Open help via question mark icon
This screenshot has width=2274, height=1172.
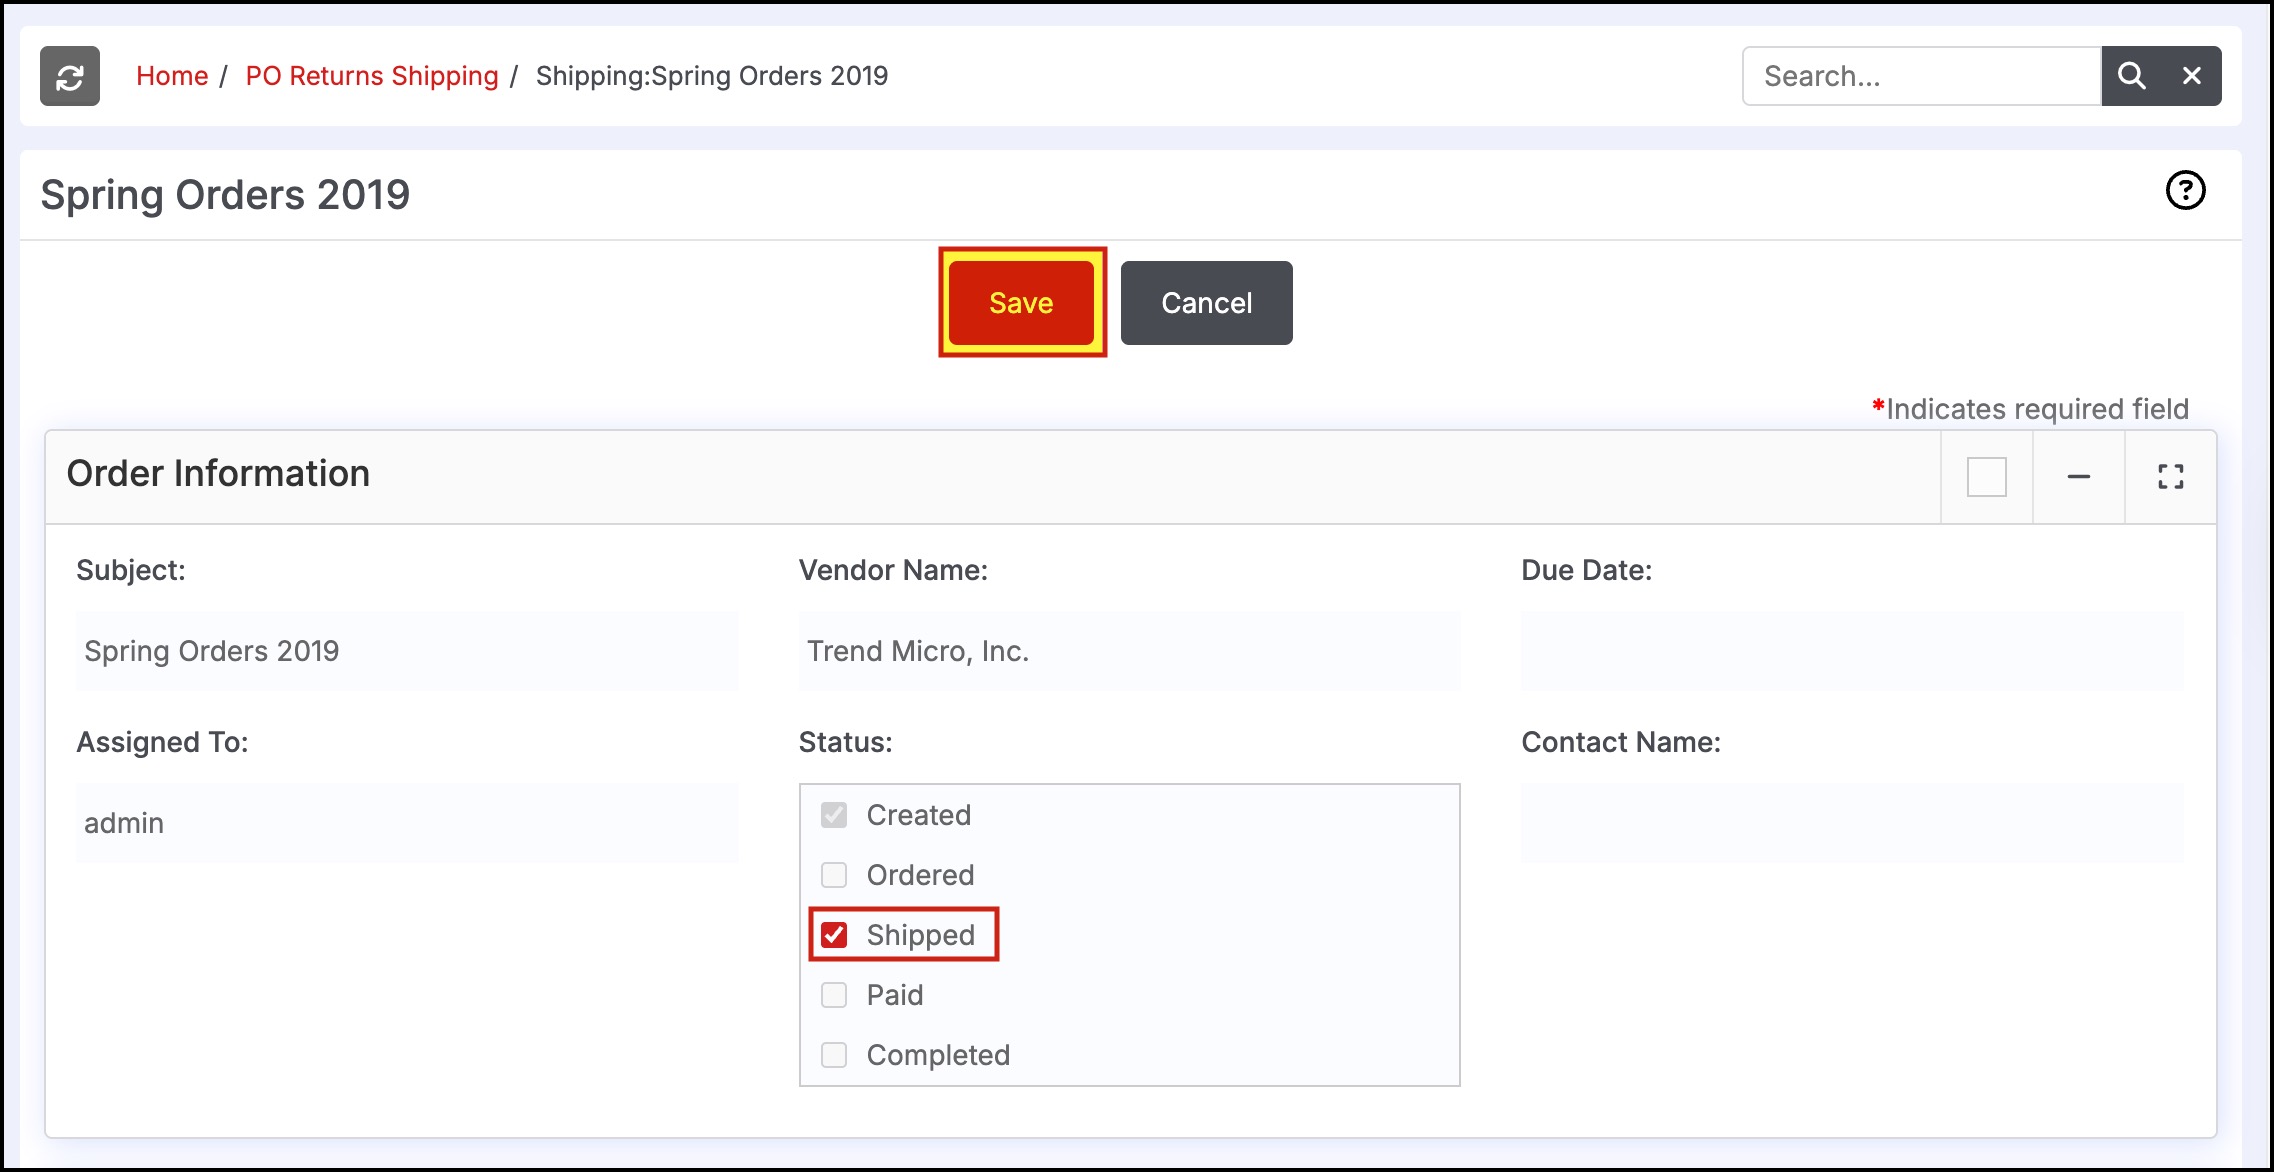click(2185, 190)
